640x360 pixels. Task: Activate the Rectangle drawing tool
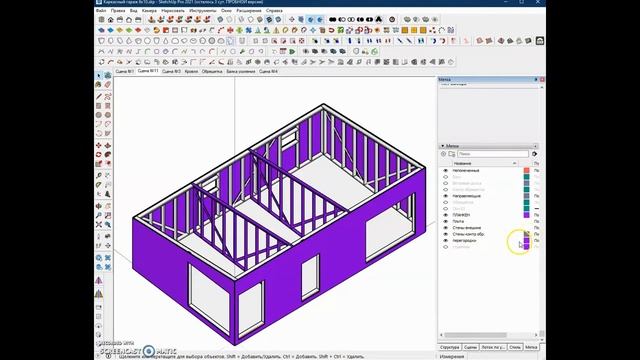(x=99, y=106)
